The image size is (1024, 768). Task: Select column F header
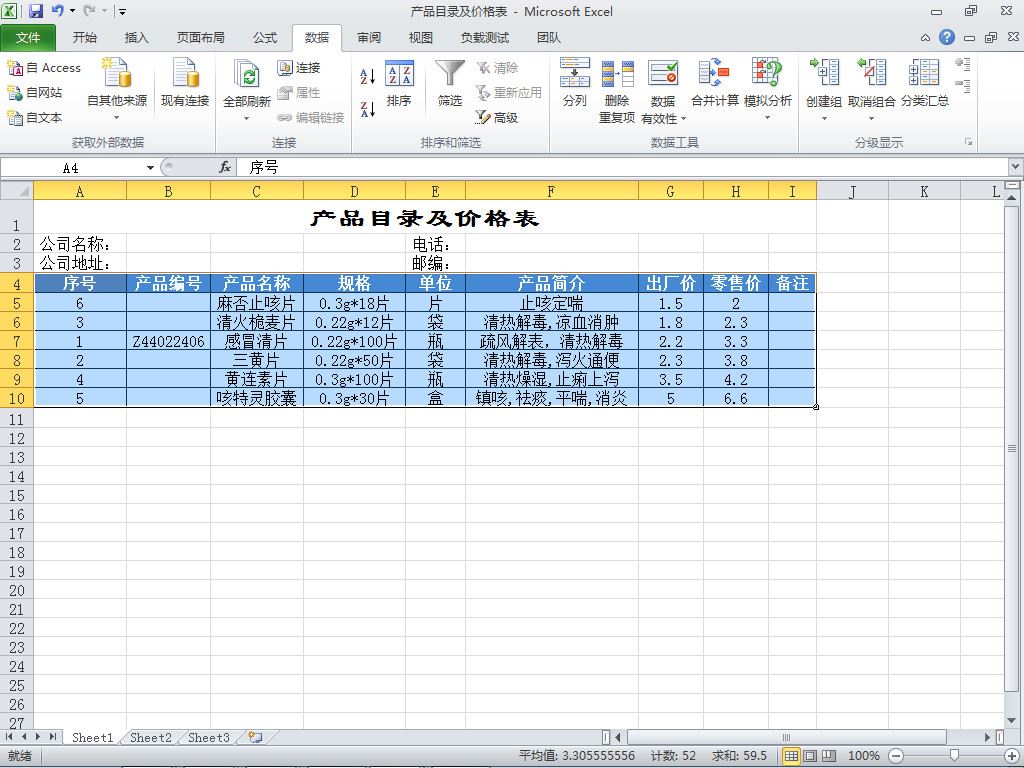point(551,191)
